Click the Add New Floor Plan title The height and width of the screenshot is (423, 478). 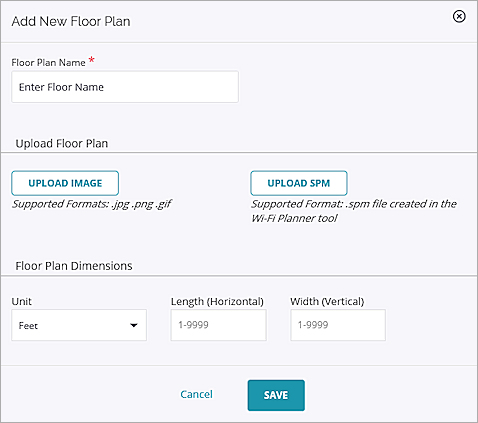point(71,21)
